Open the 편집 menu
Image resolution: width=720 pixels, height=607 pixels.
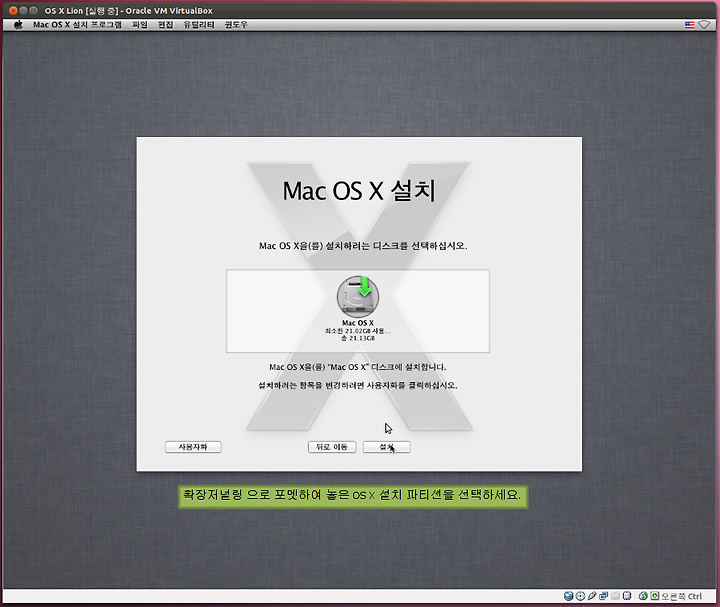pos(165,25)
